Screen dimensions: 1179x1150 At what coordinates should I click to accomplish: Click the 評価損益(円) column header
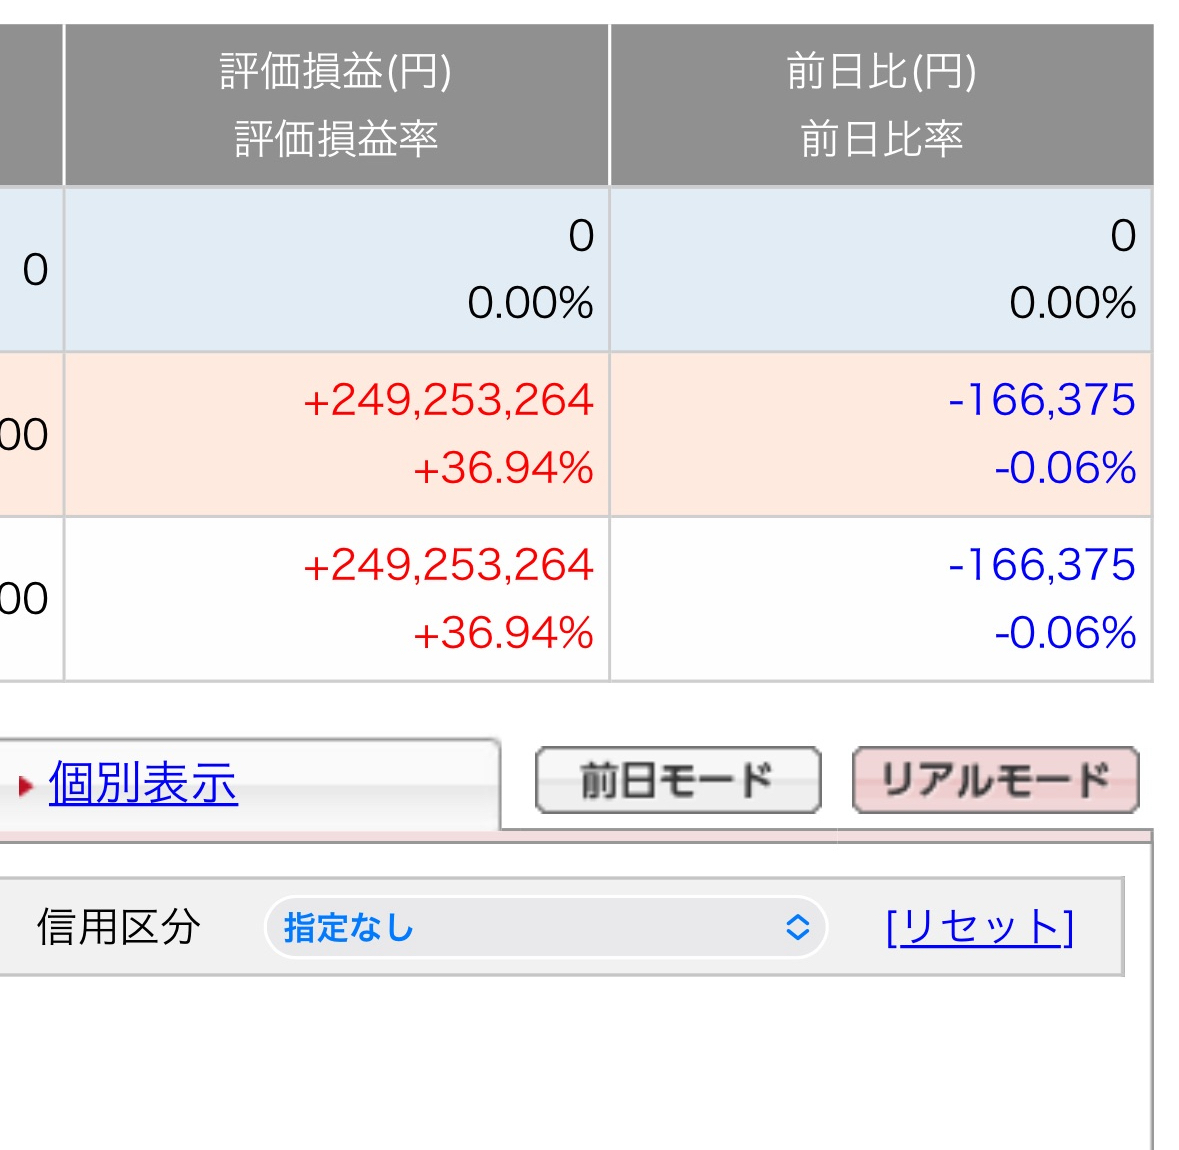click(336, 72)
